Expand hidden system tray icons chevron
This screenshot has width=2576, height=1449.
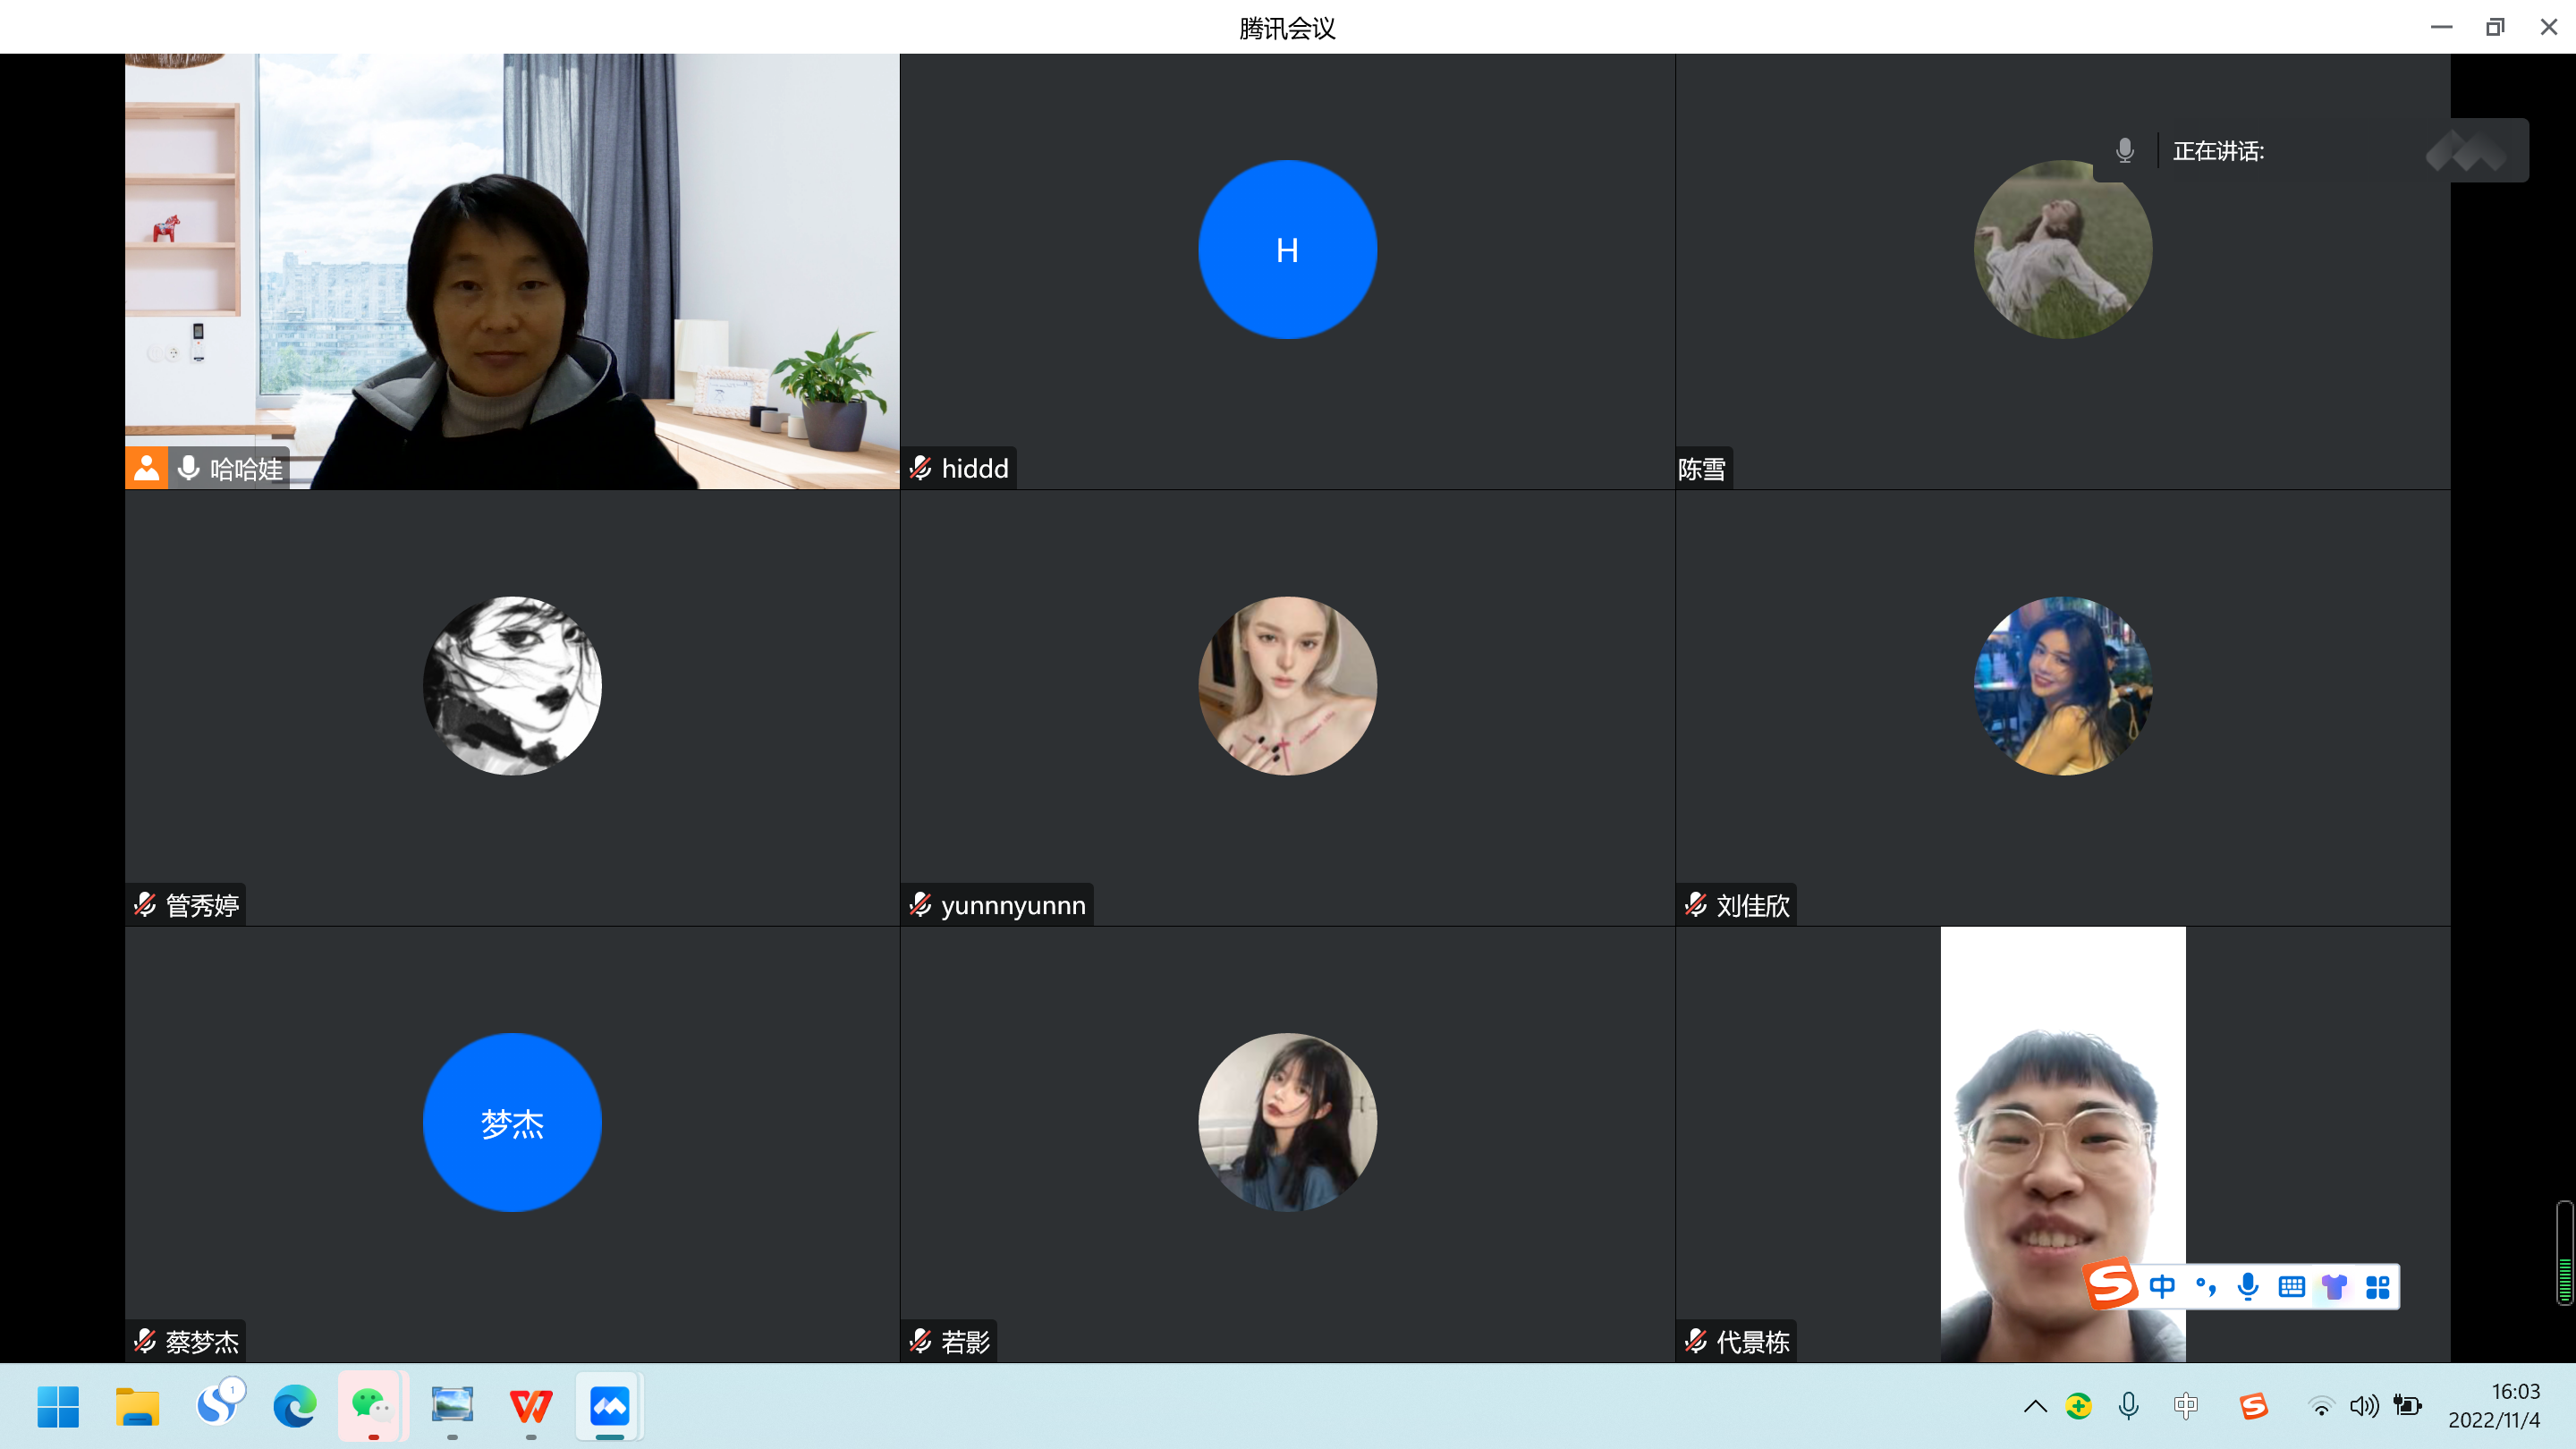[x=2035, y=1406]
